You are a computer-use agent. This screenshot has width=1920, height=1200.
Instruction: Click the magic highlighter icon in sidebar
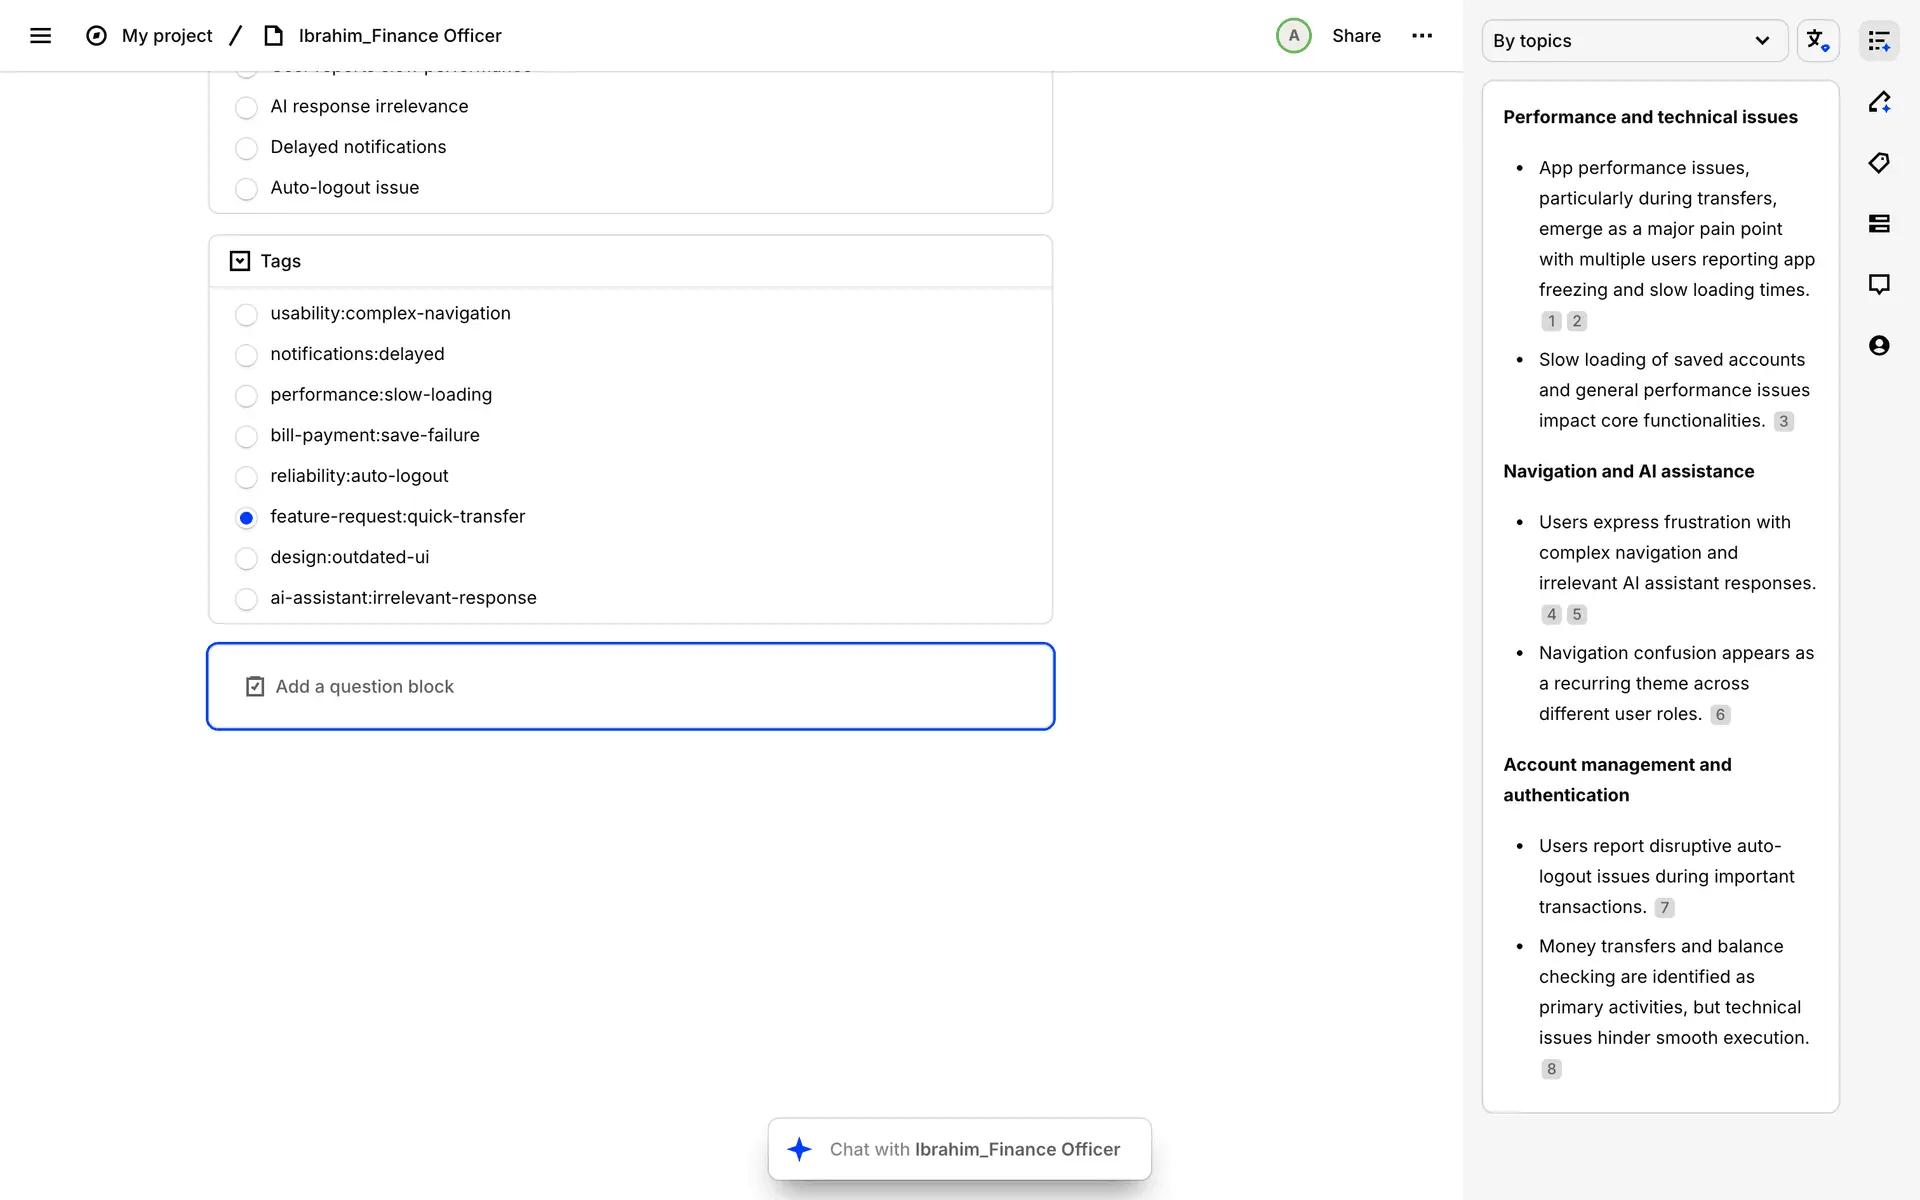[1879, 102]
